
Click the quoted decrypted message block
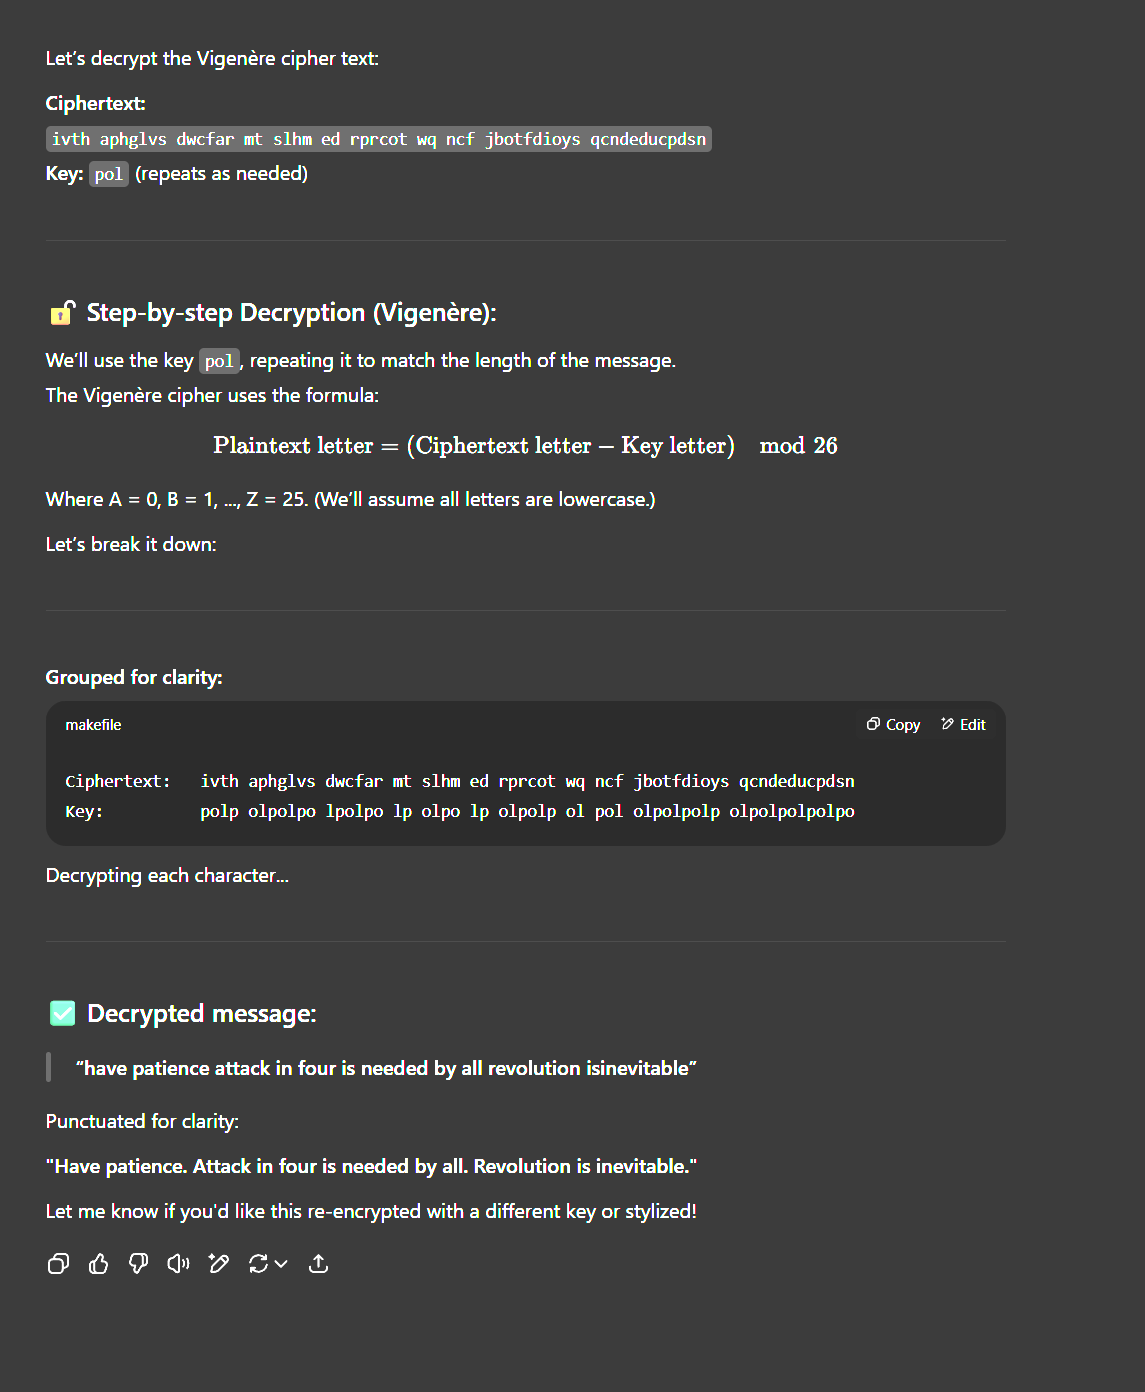click(x=386, y=1068)
